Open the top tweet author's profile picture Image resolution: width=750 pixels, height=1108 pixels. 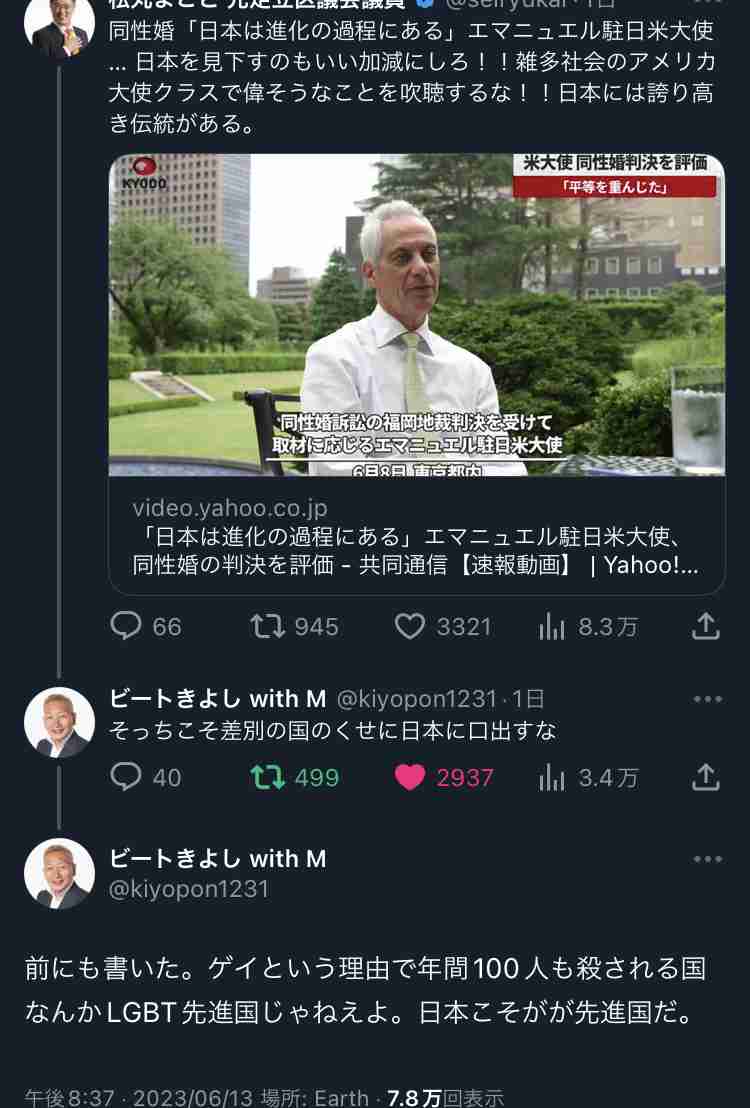[59, 24]
